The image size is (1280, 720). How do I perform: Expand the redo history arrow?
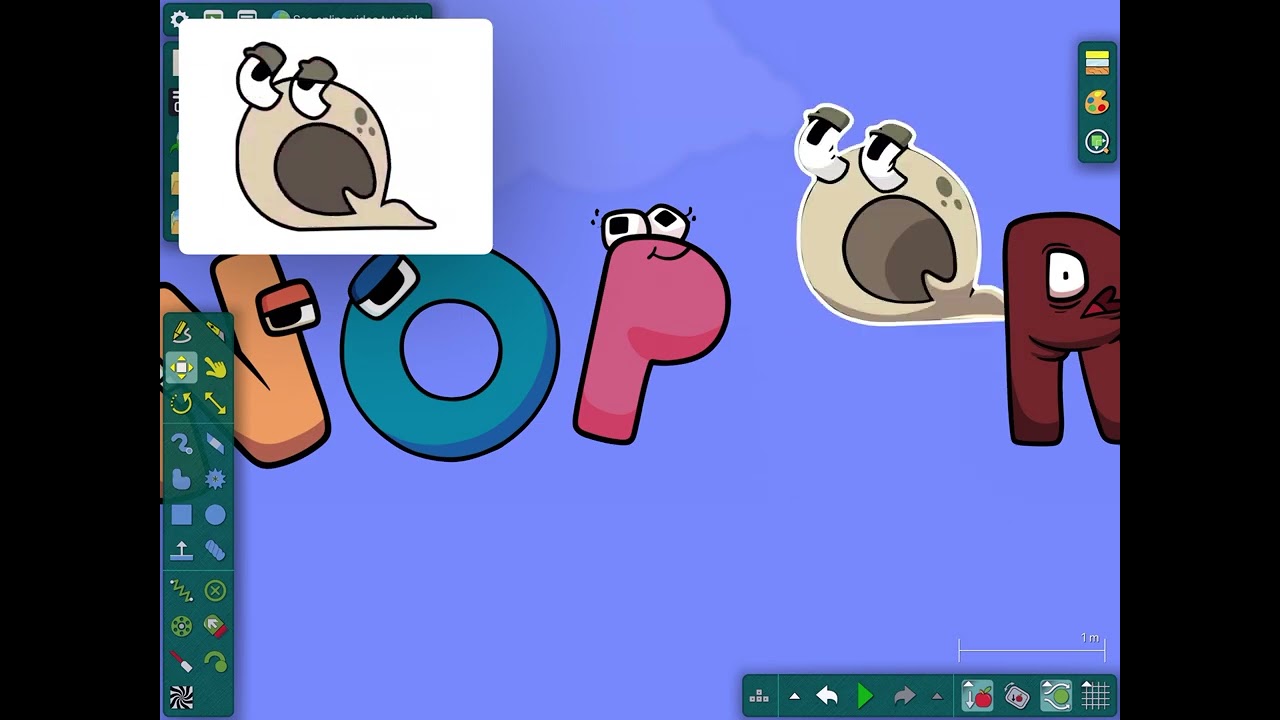[937, 696]
